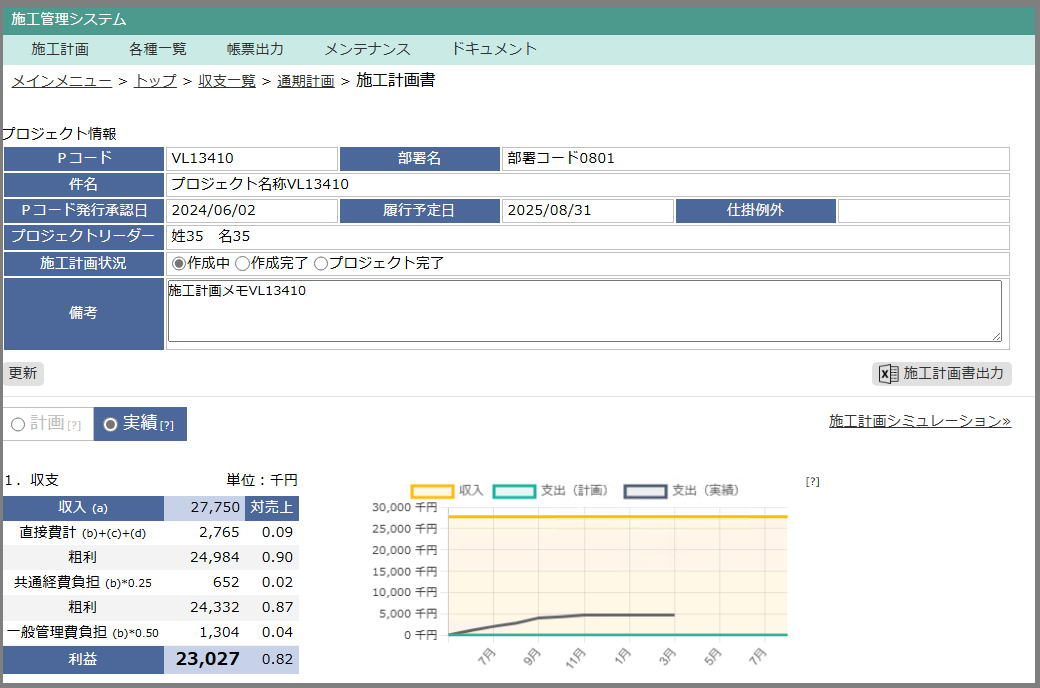Click the 対売上 column header
This screenshot has width=1040, height=688.
point(272,508)
